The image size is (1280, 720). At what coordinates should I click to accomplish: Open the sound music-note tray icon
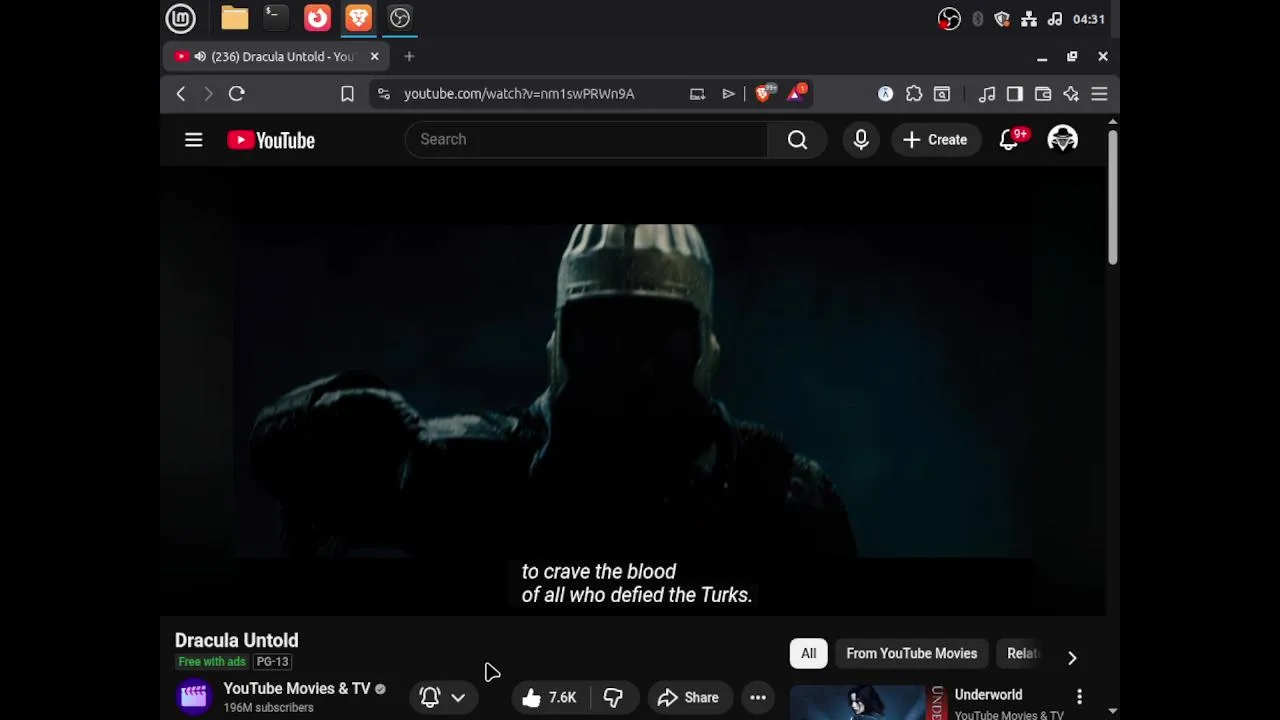point(1054,19)
